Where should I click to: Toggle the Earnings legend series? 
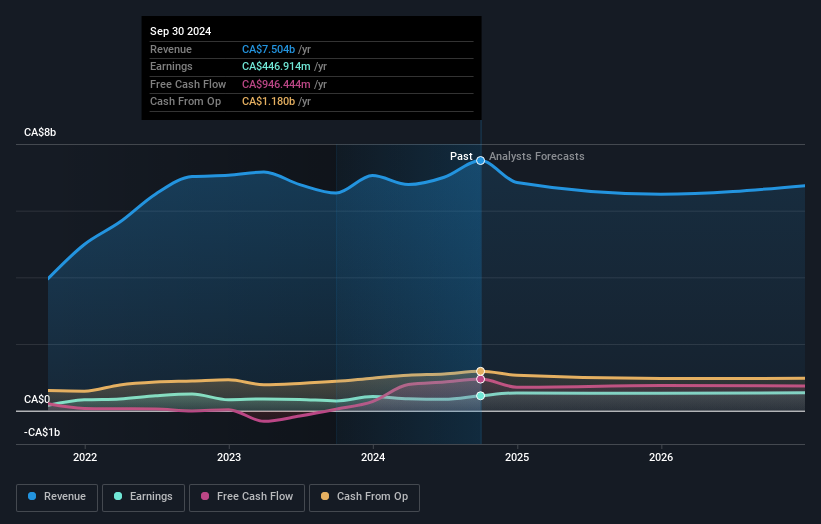143,497
